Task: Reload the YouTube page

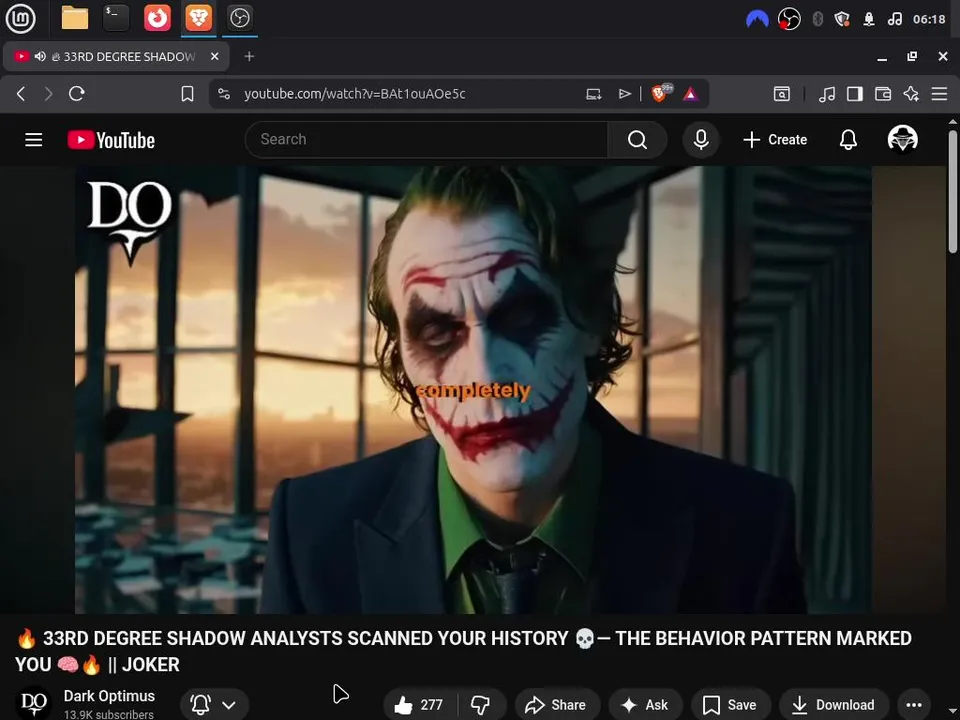Action: click(77, 94)
